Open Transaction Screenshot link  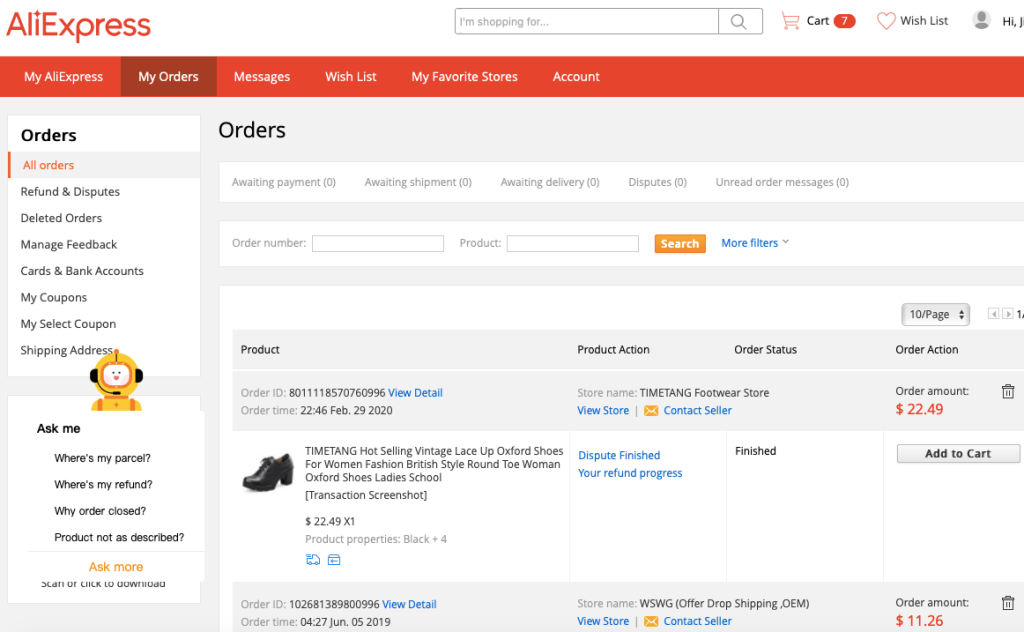click(x=366, y=495)
